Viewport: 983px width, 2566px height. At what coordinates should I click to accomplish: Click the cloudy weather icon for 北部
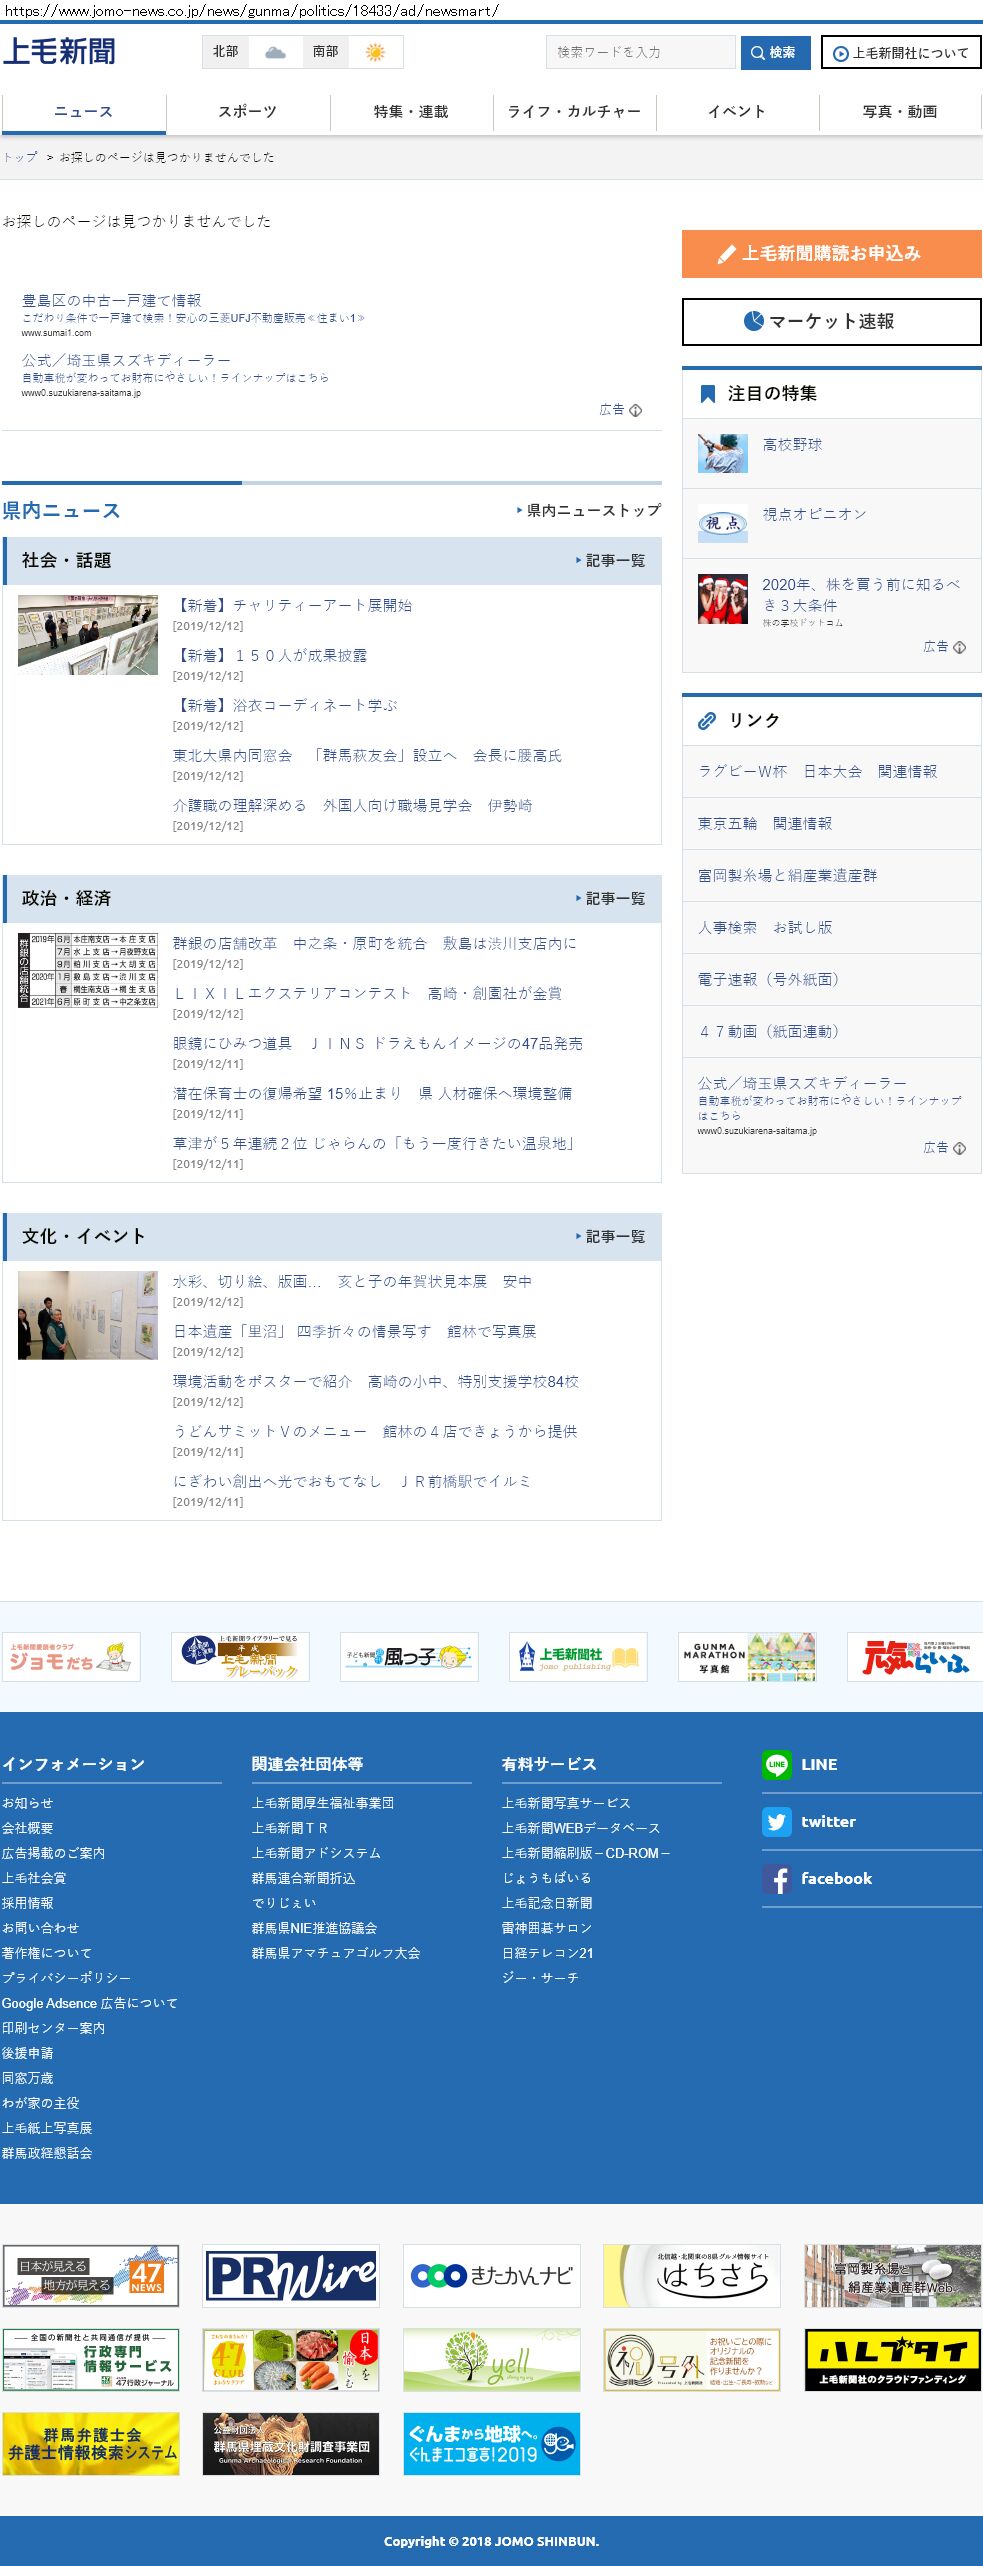coord(275,52)
